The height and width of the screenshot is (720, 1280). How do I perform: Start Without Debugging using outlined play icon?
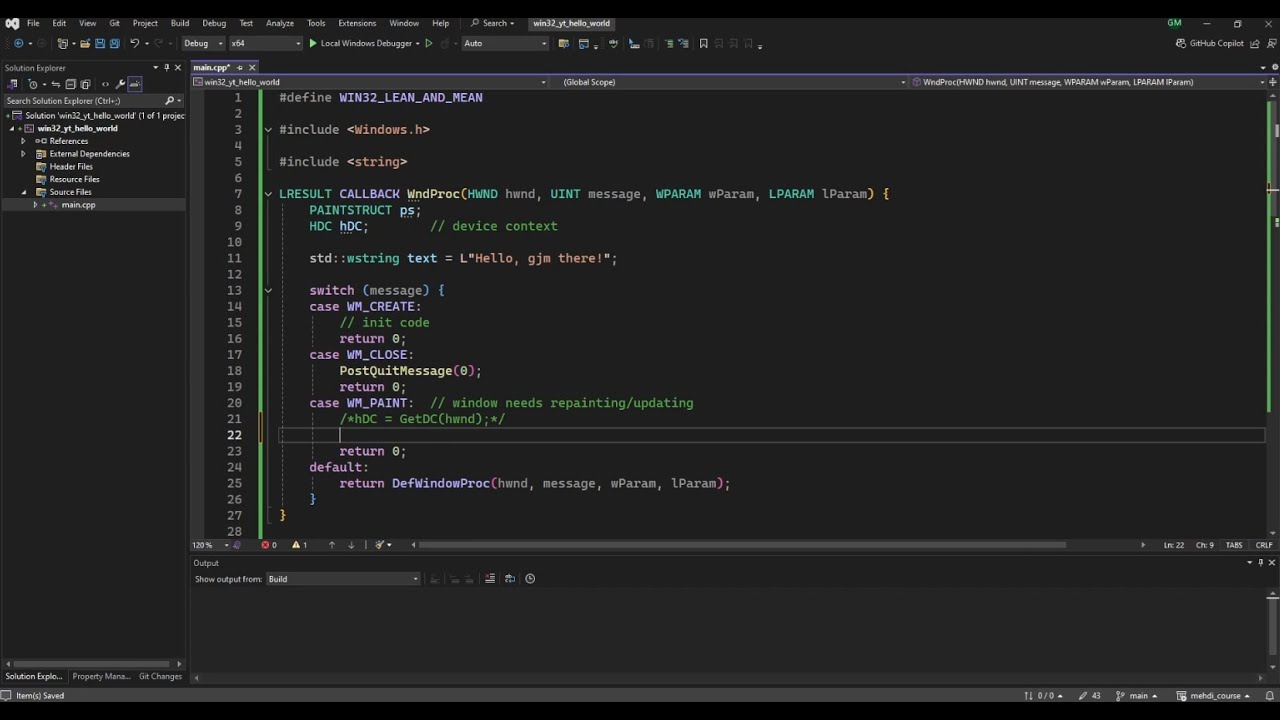point(429,43)
